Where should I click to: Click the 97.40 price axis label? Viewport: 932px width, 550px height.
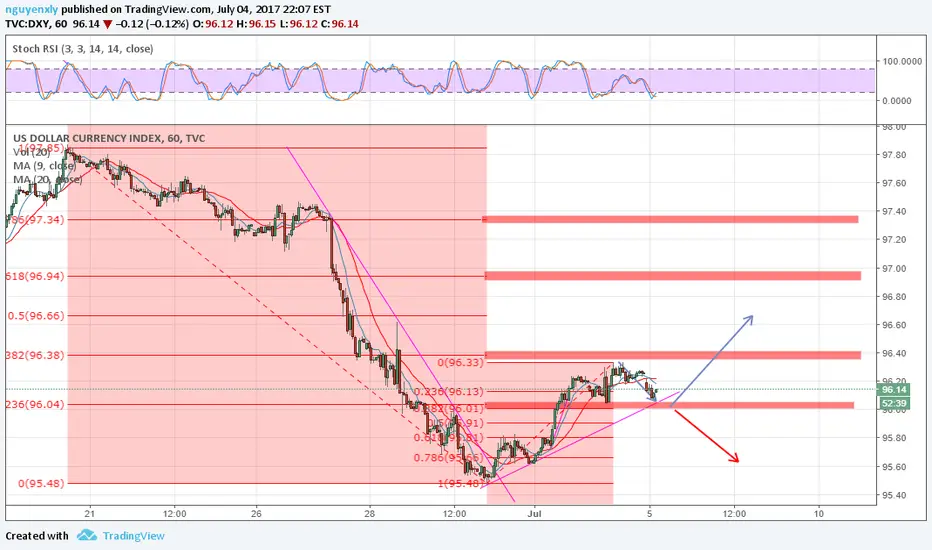click(894, 212)
